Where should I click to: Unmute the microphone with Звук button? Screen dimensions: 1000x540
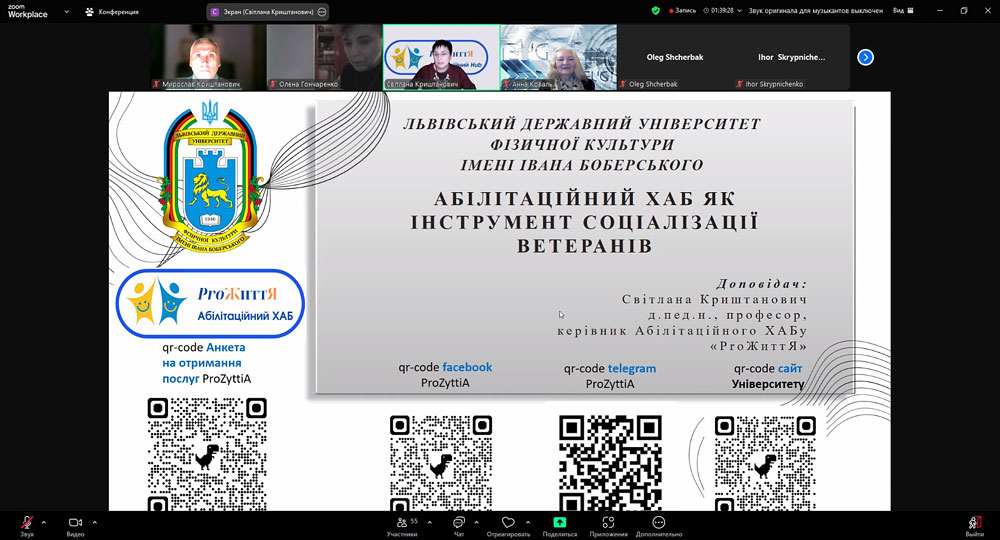pos(27,525)
